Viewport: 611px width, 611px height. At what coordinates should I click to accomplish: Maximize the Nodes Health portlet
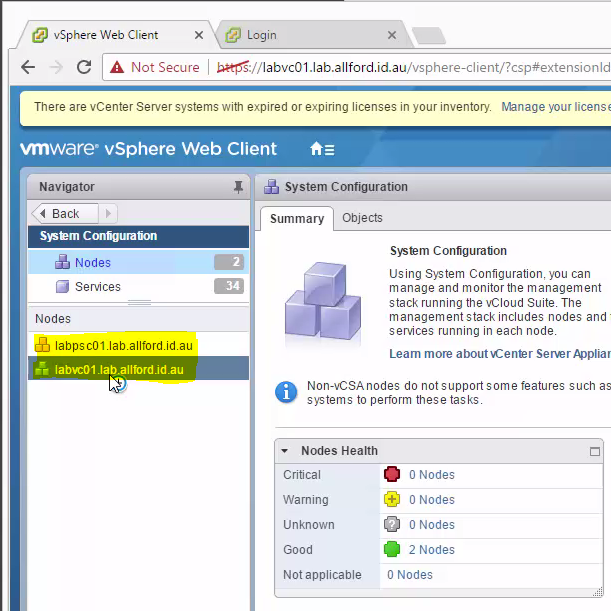pyautogui.click(x=595, y=451)
